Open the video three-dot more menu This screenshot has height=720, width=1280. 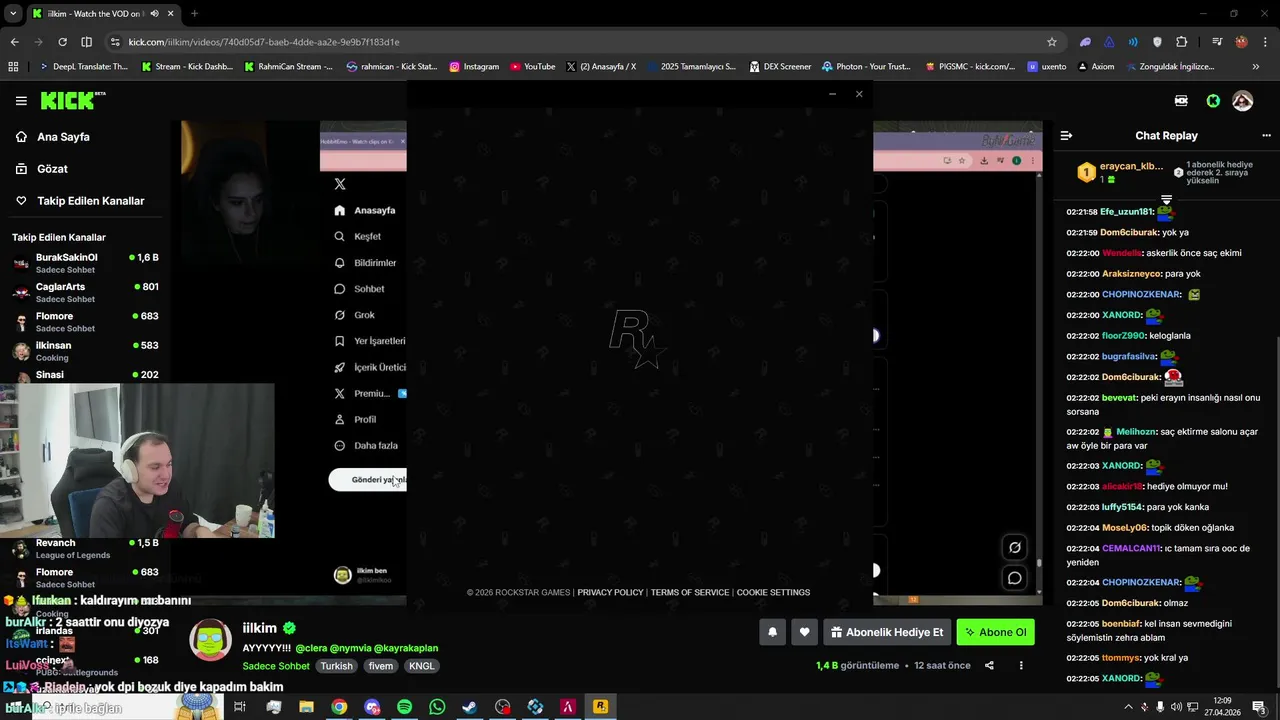1021,665
